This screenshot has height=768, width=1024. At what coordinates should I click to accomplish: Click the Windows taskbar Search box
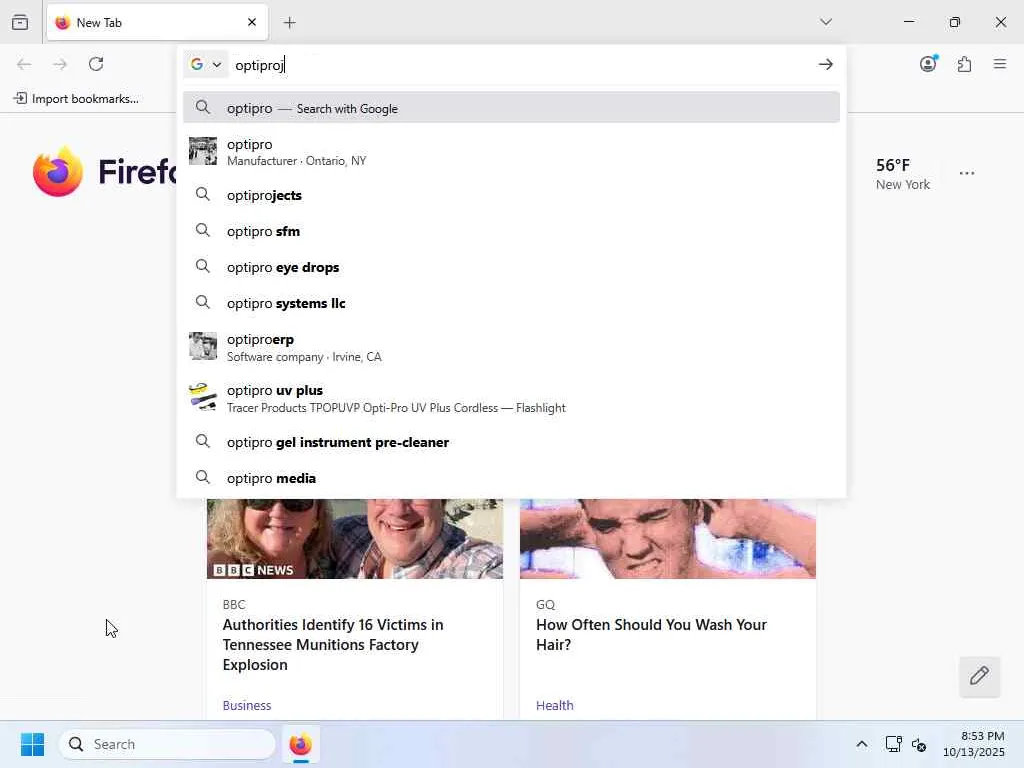167,744
